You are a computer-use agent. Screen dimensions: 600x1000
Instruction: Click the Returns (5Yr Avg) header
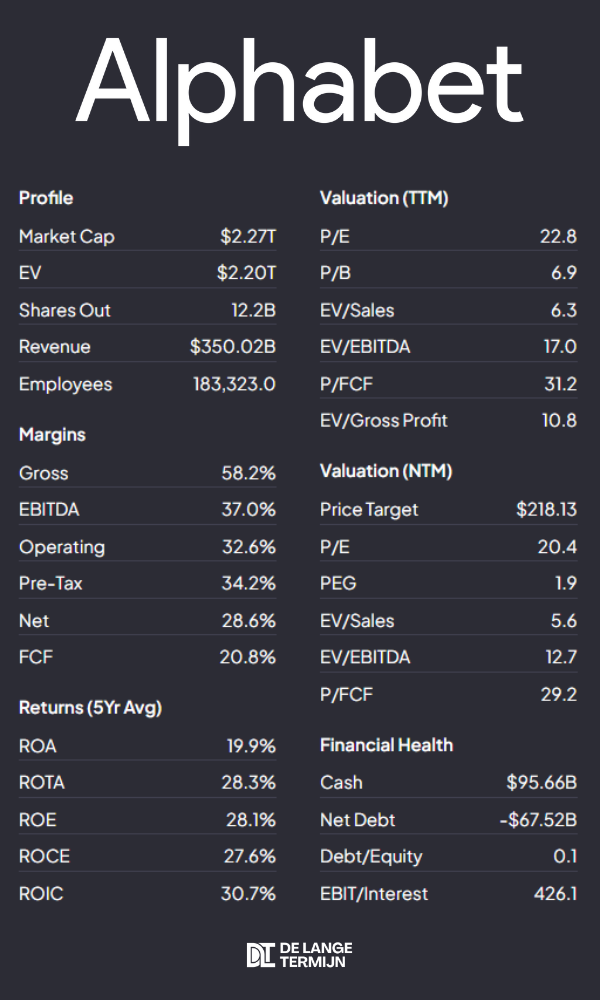90,708
